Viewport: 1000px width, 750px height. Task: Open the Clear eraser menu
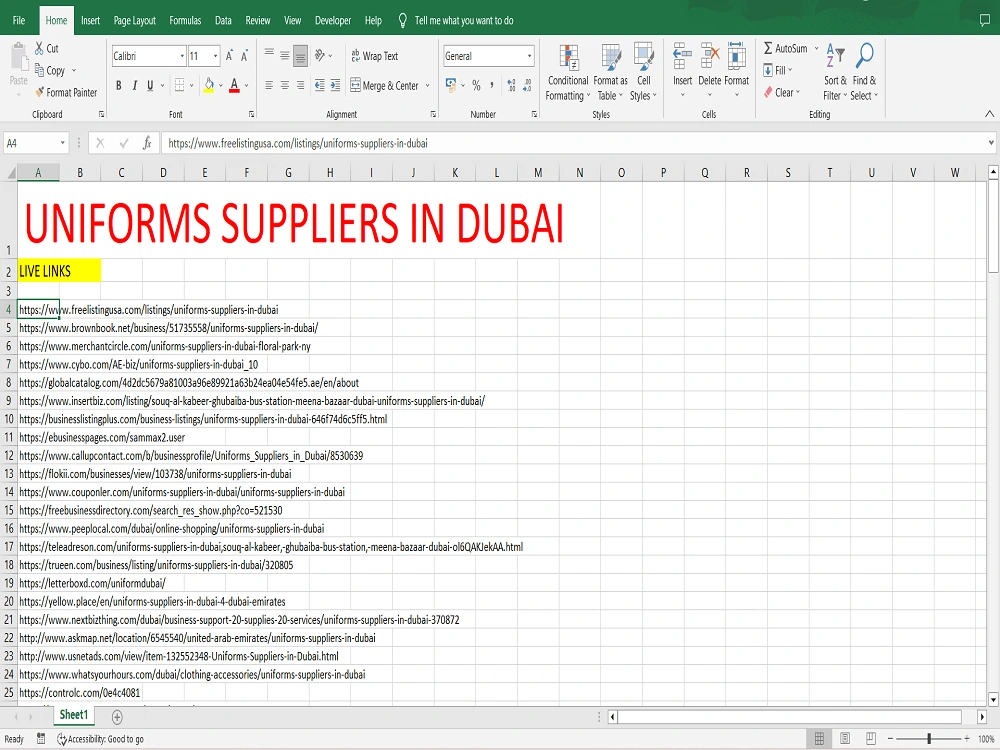[x=781, y=92]
